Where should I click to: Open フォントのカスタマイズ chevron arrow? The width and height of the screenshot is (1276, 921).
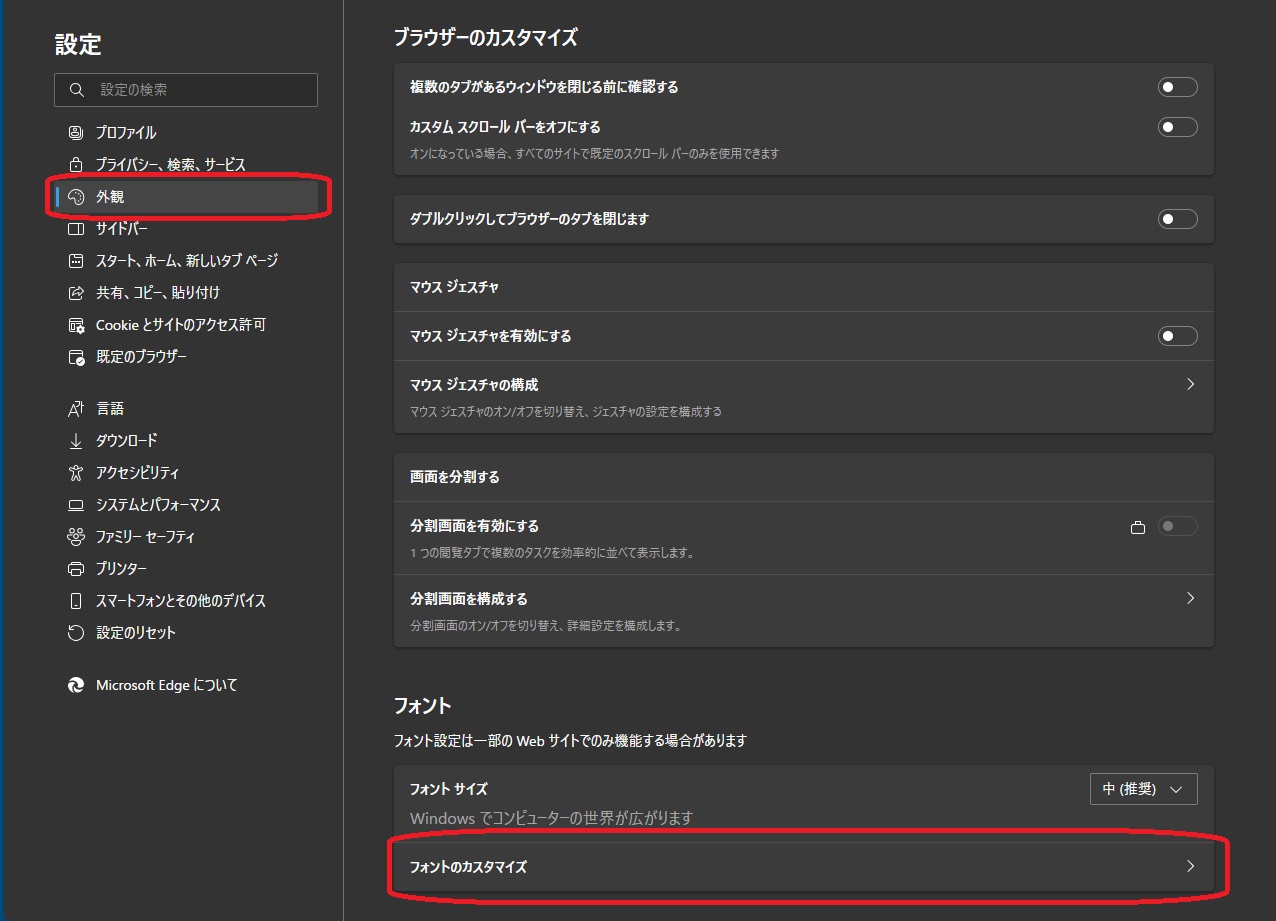point(1190,866)
